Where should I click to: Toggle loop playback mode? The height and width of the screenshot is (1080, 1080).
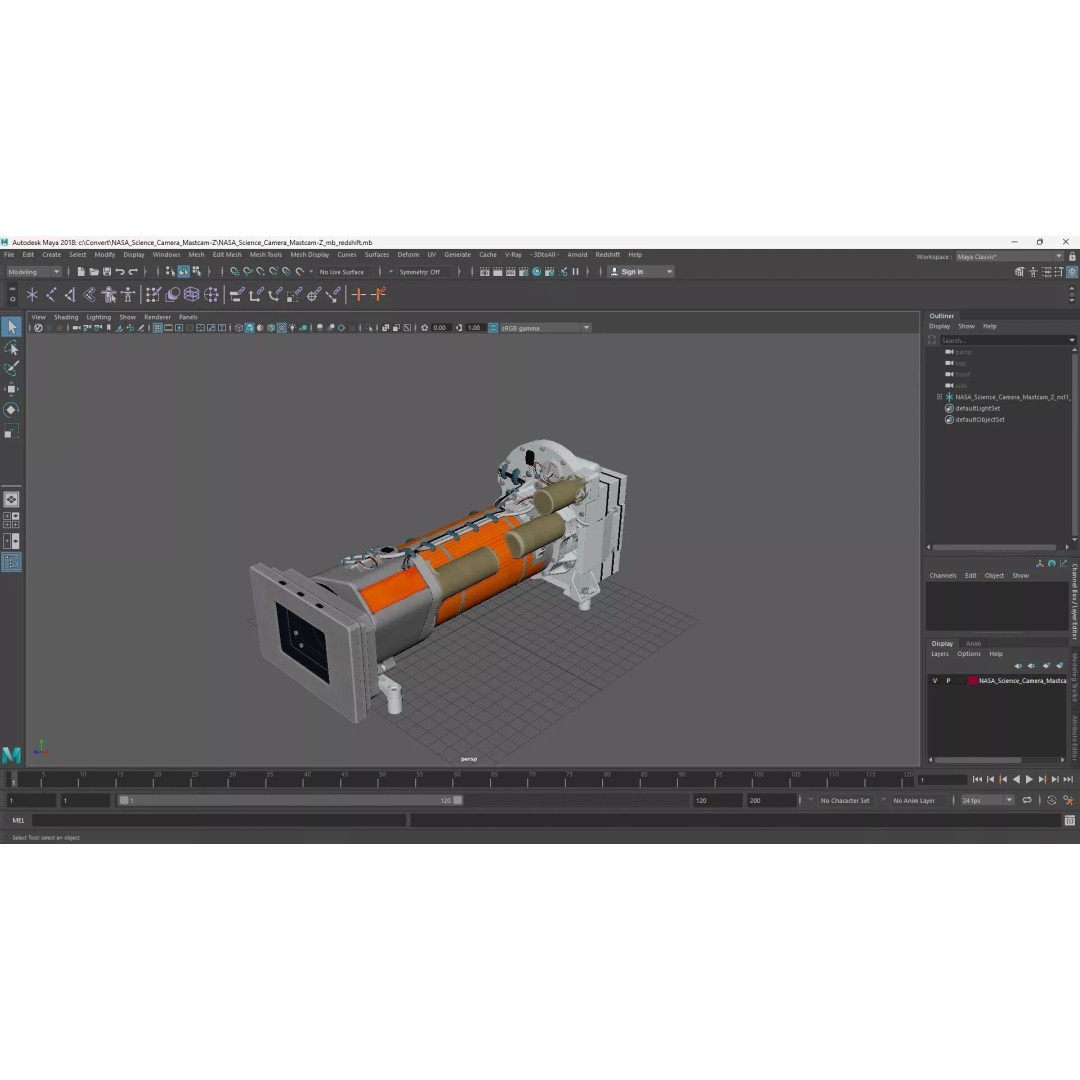1027,800
